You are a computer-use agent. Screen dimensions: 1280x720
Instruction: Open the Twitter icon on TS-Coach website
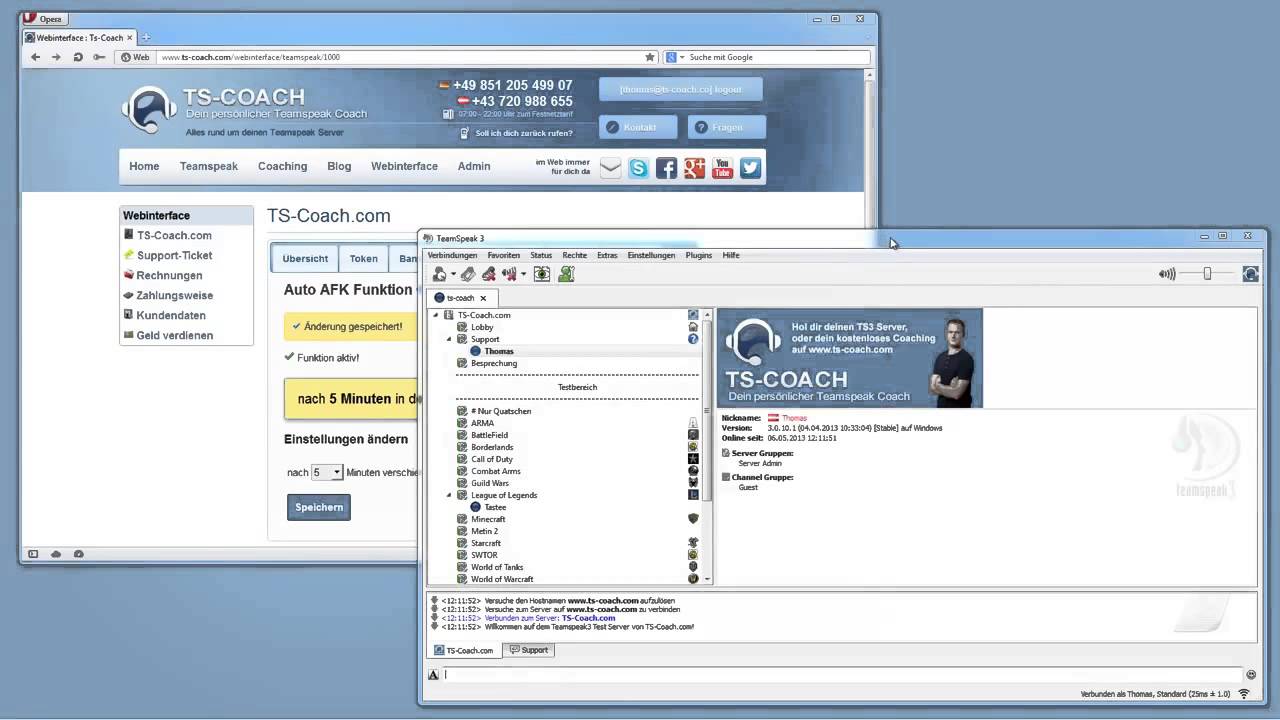point(750,168)
